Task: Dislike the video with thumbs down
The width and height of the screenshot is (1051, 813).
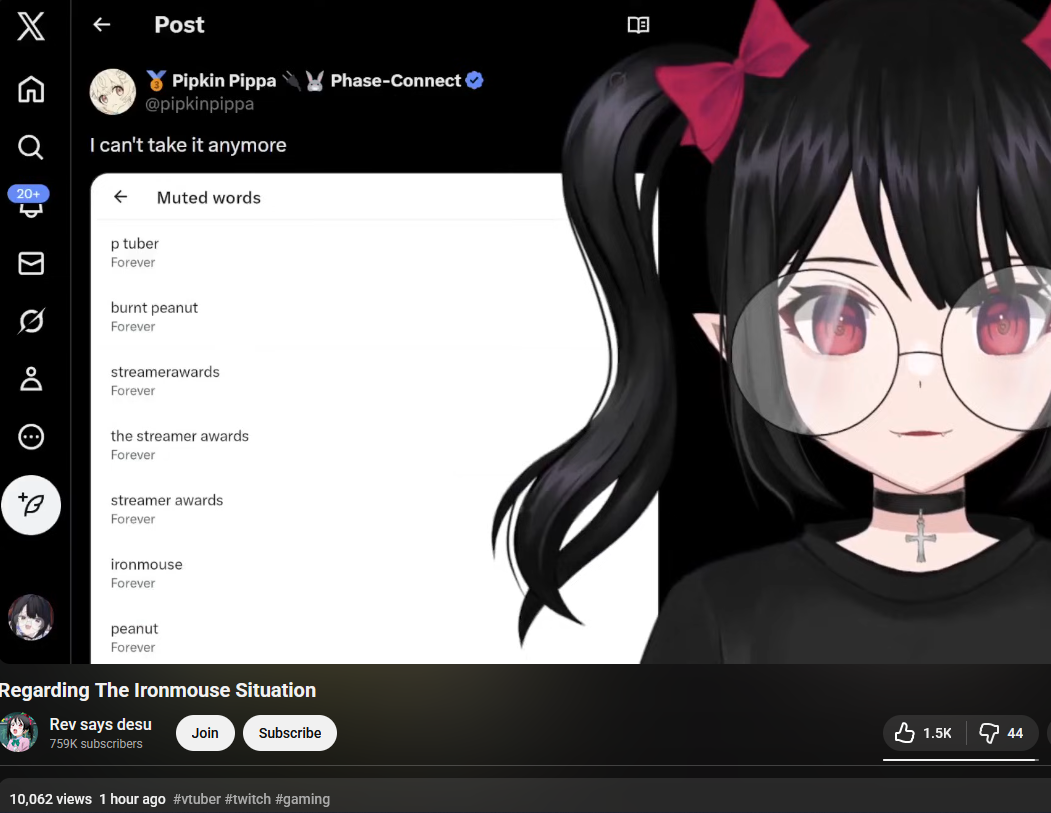Action: tap(1001, 733)
